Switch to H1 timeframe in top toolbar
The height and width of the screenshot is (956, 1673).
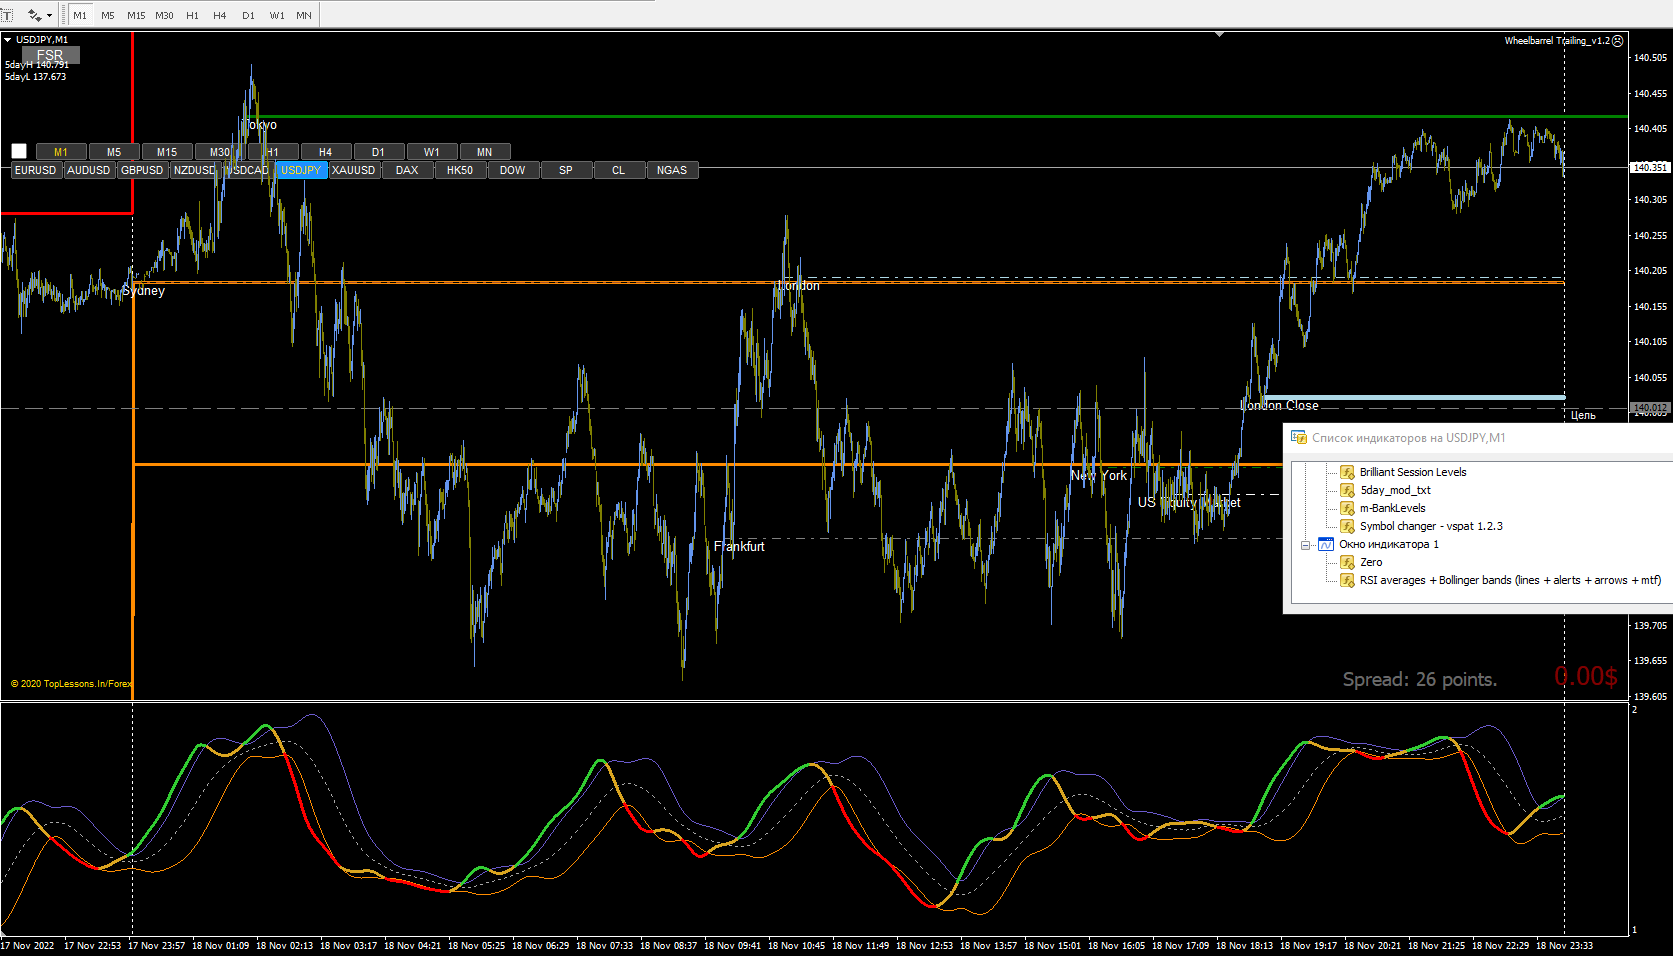point(193,15)
